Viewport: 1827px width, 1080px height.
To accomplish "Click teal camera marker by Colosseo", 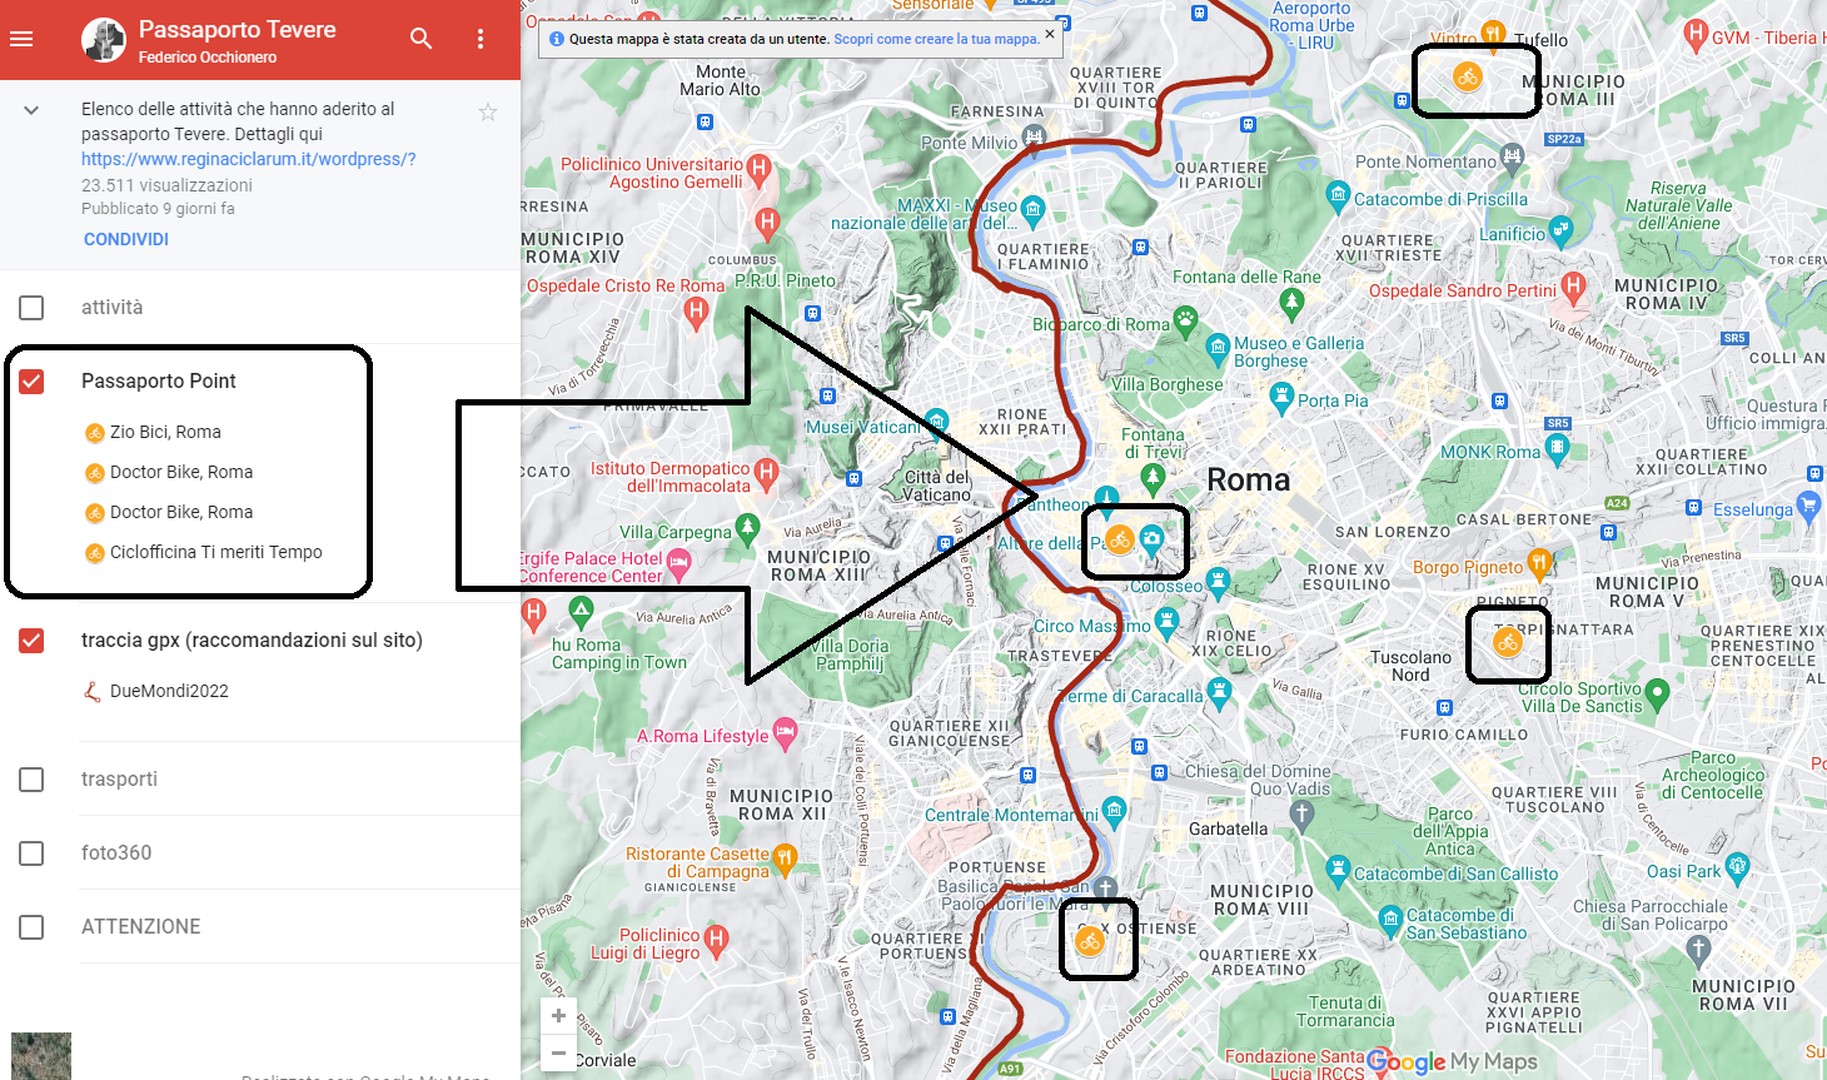I will [1152, 540].
